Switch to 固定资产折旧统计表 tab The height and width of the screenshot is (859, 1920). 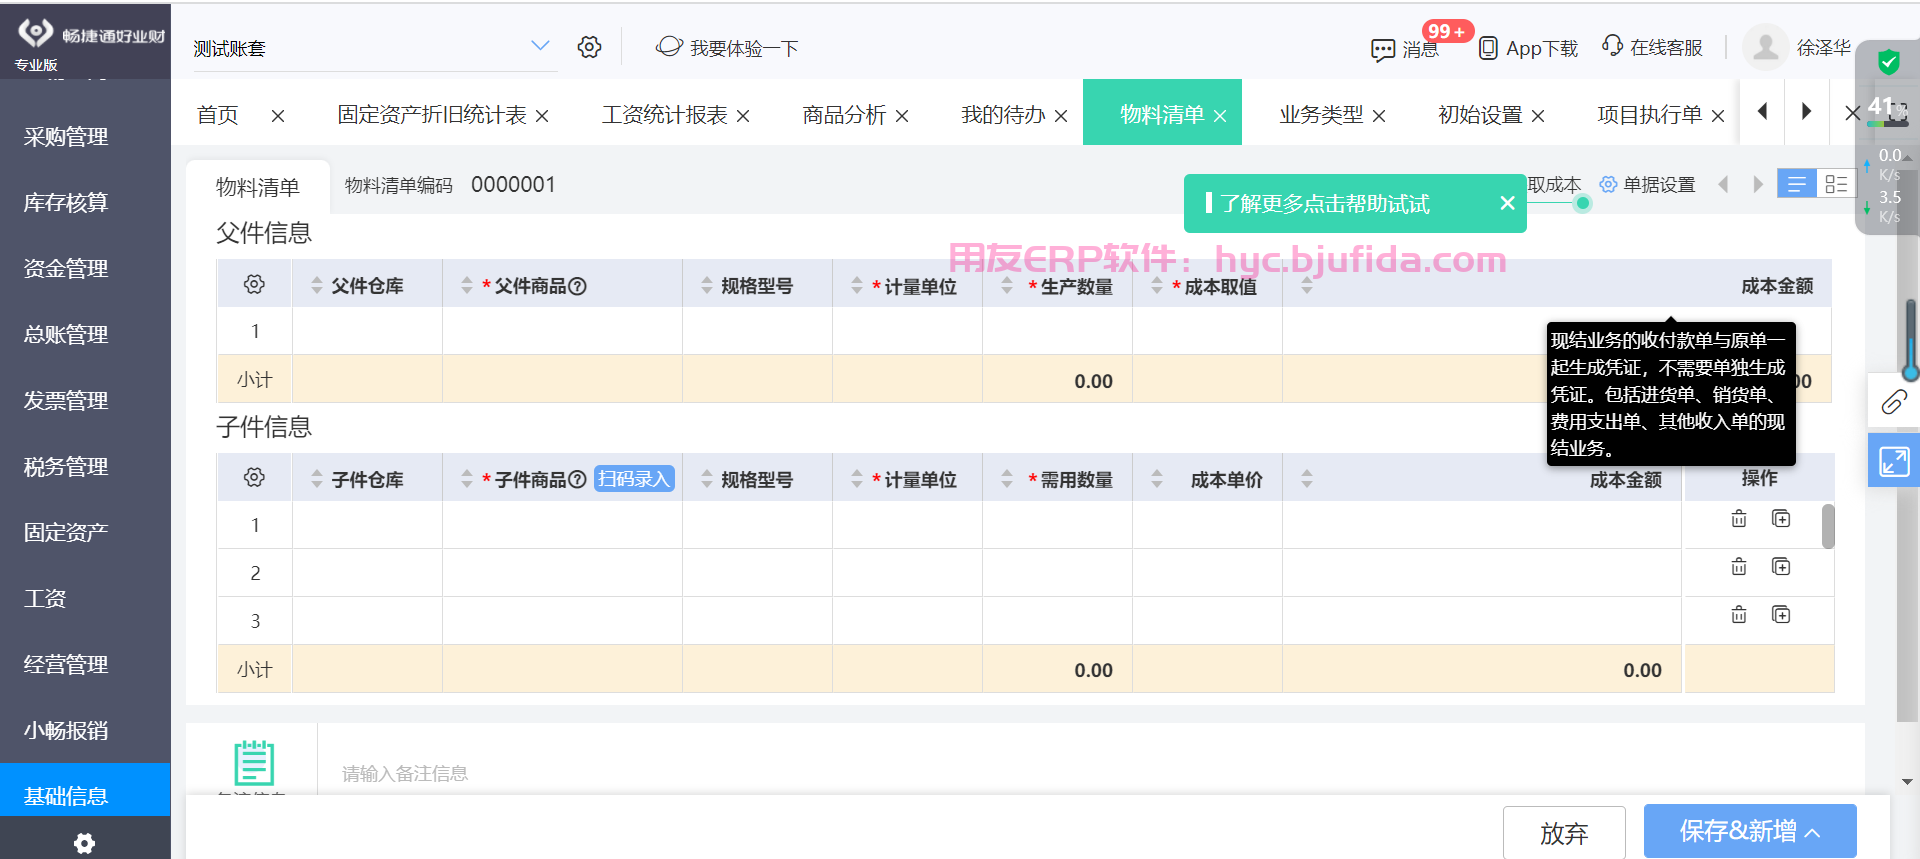point(432,115)
